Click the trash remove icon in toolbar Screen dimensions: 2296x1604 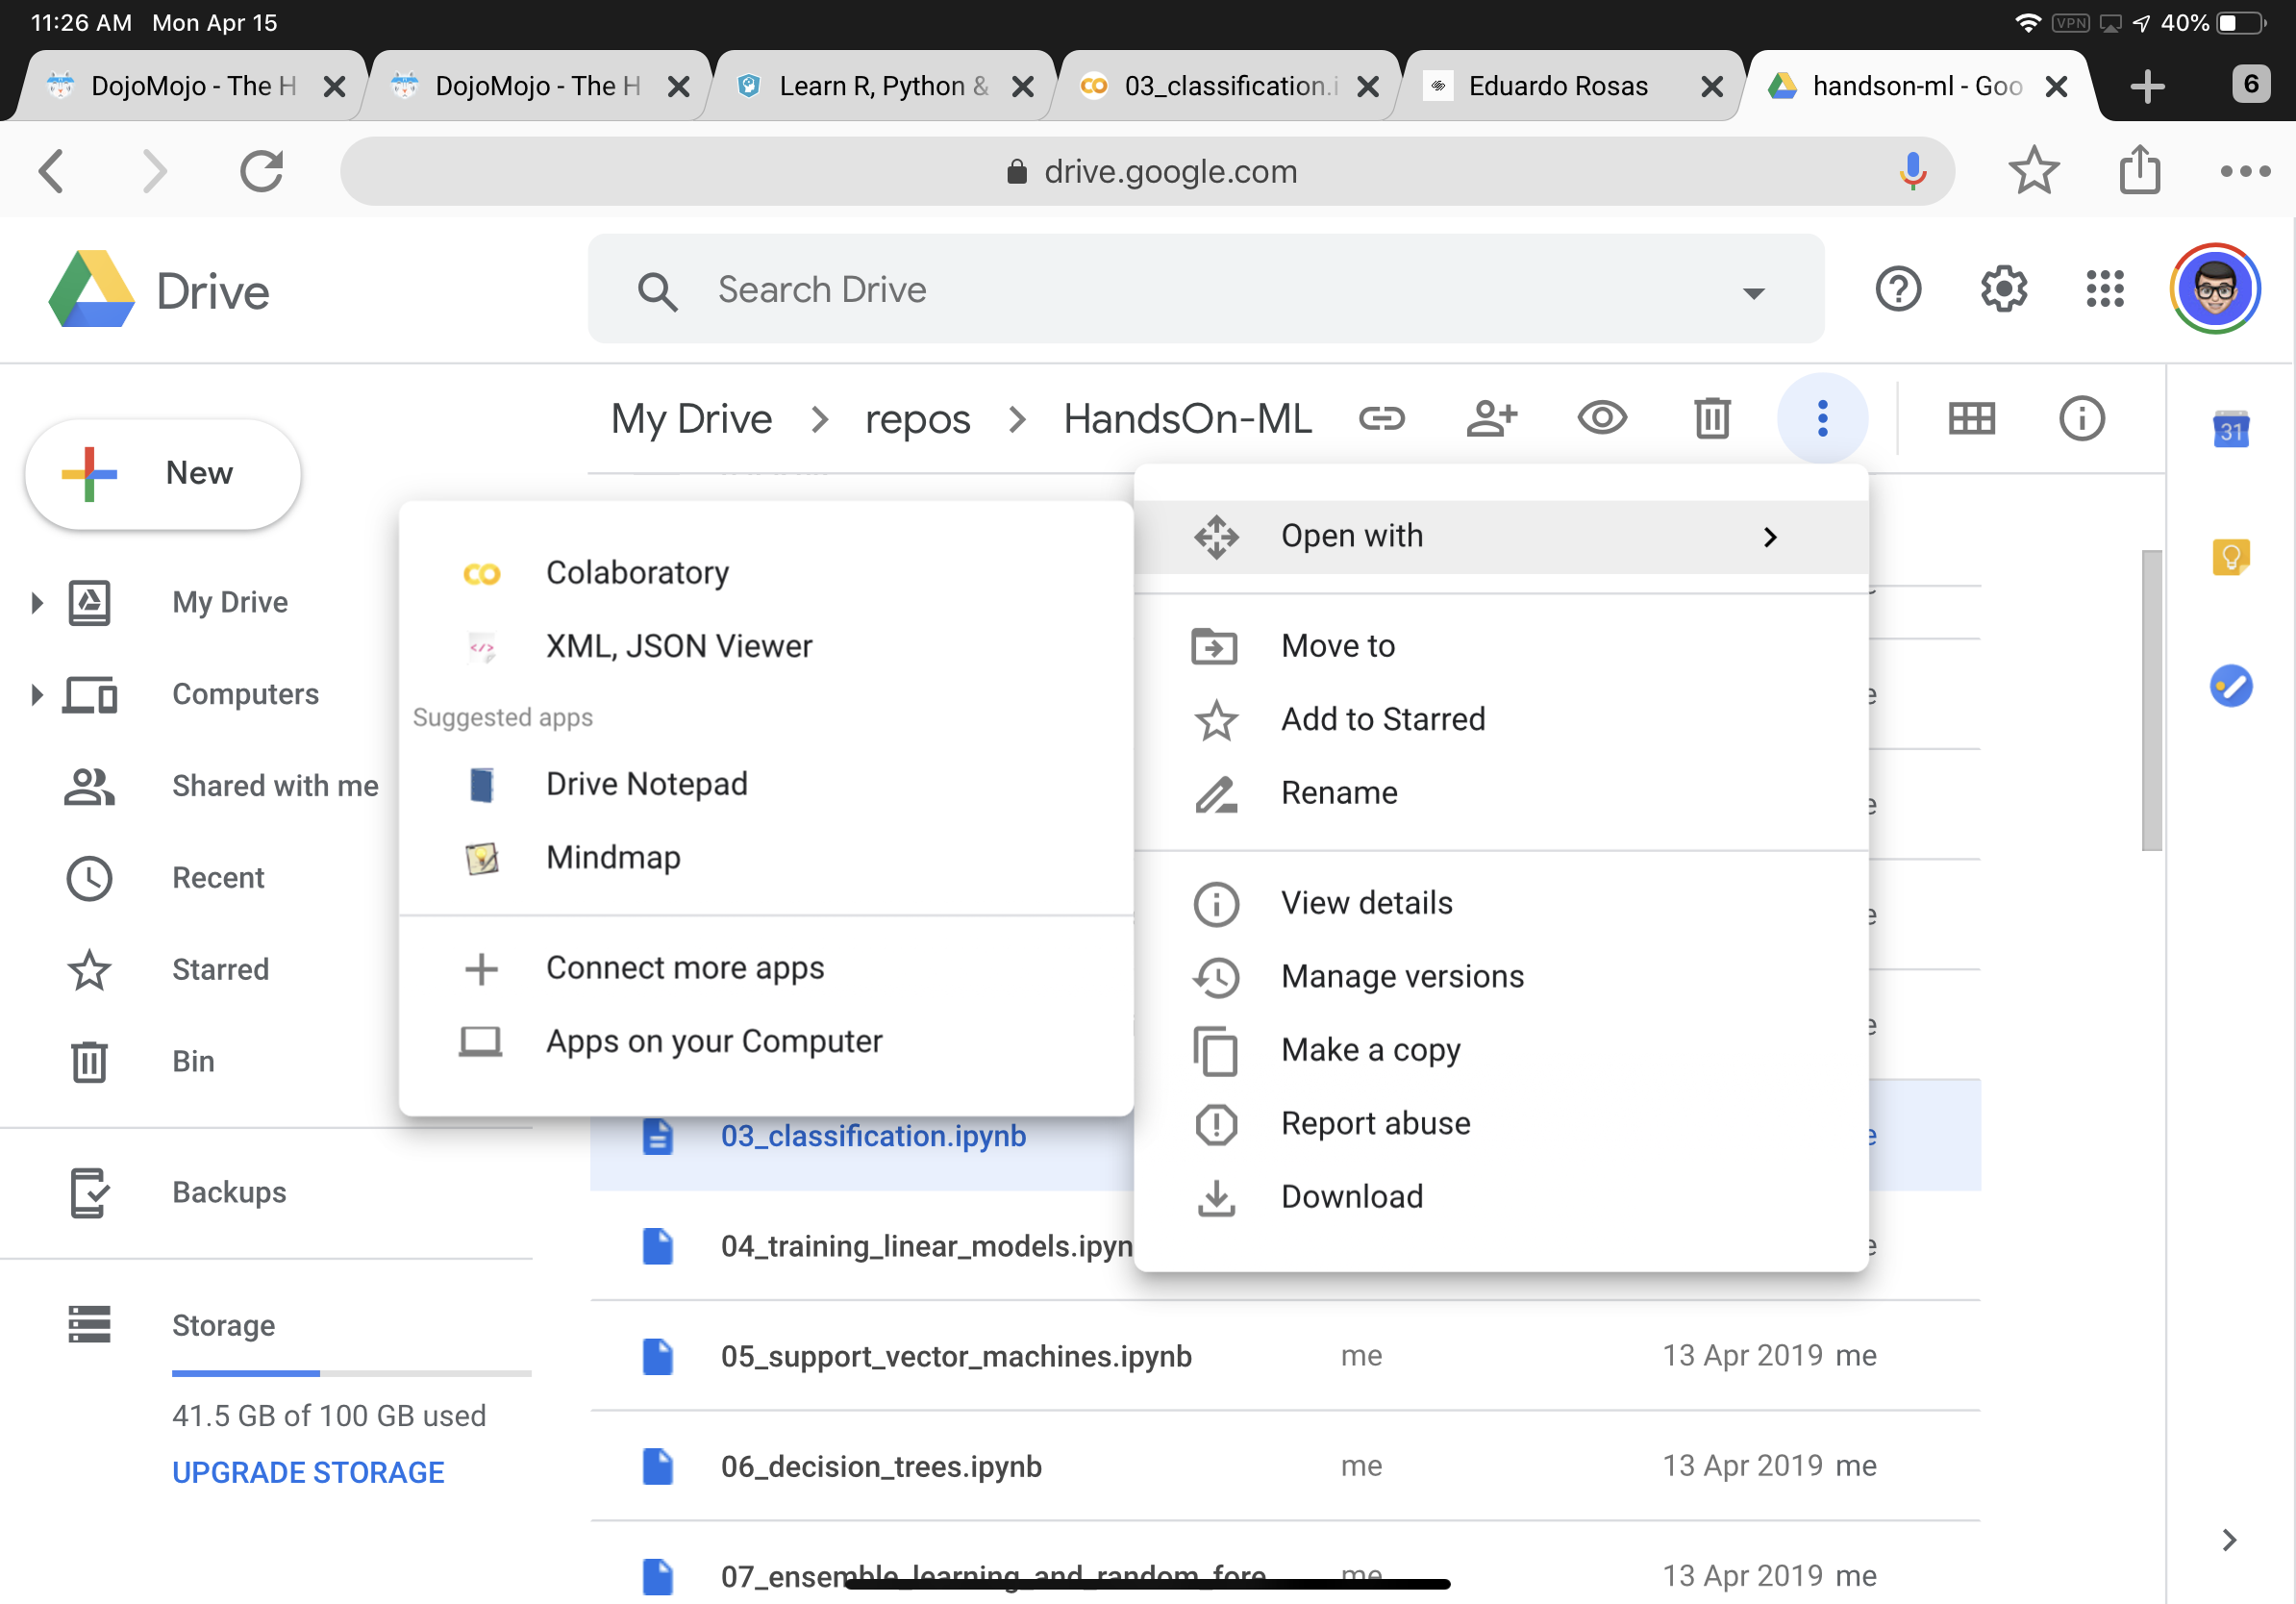click(1711, 418)
